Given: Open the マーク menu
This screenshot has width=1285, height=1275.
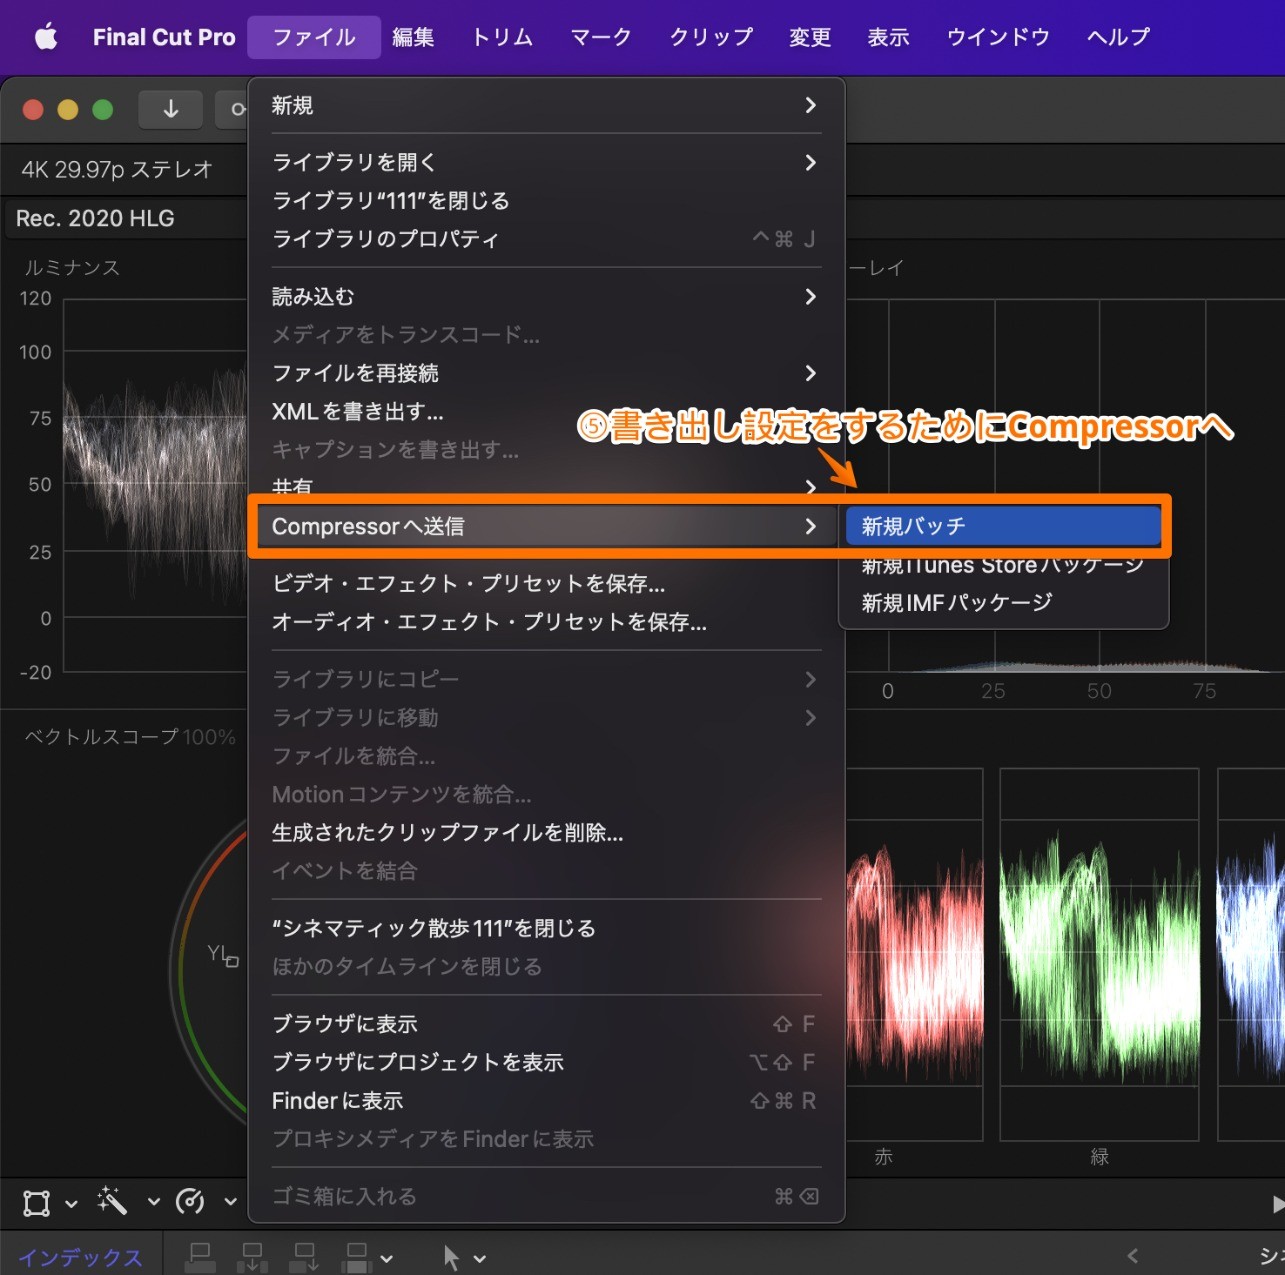Looking at the screenshot, I should pos(600,38).
